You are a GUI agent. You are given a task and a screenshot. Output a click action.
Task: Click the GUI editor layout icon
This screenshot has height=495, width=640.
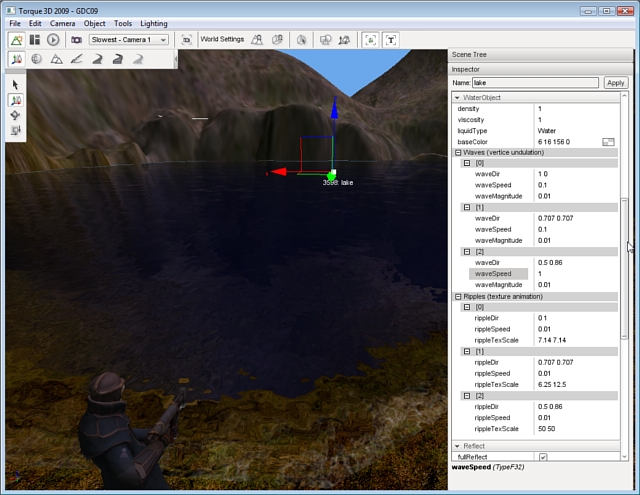click(35, 40)
